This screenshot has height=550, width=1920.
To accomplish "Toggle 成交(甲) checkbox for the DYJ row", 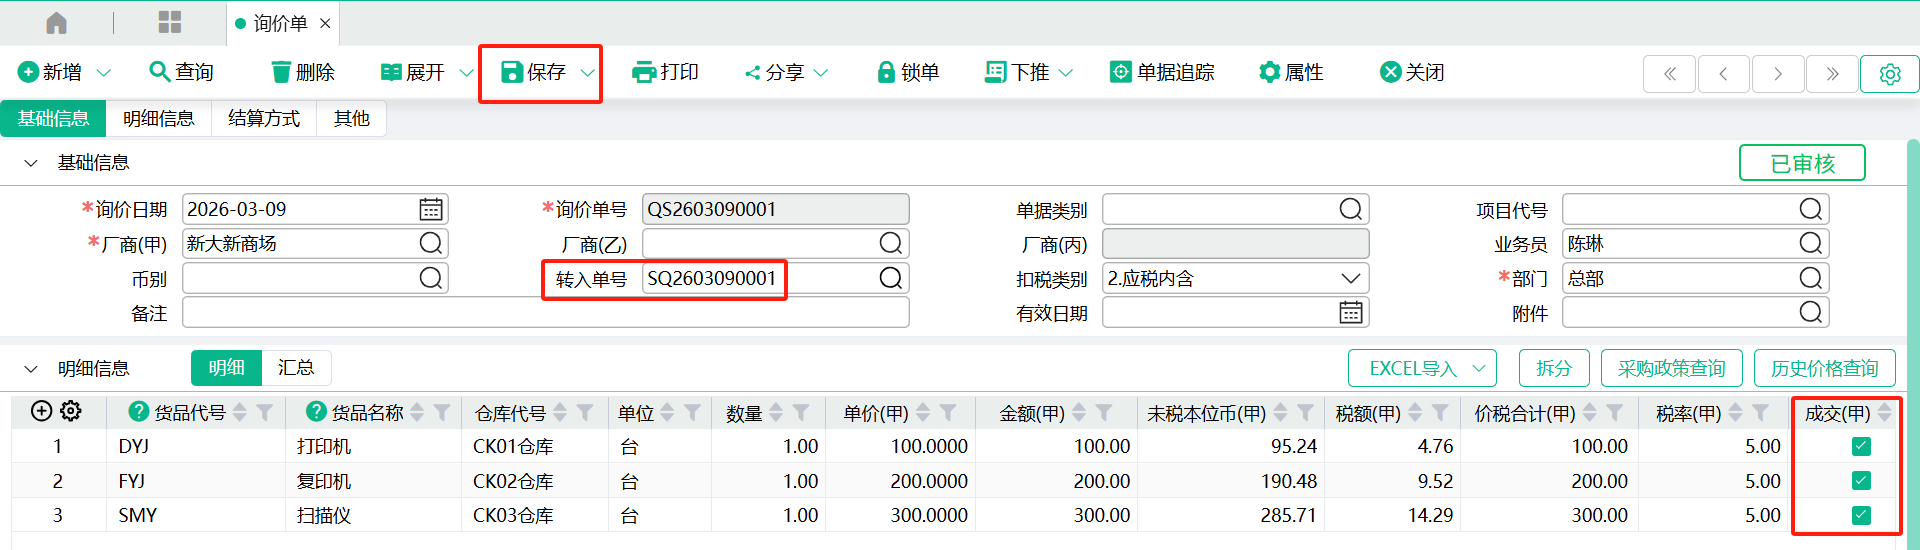I will click(x=1860, y=446).
